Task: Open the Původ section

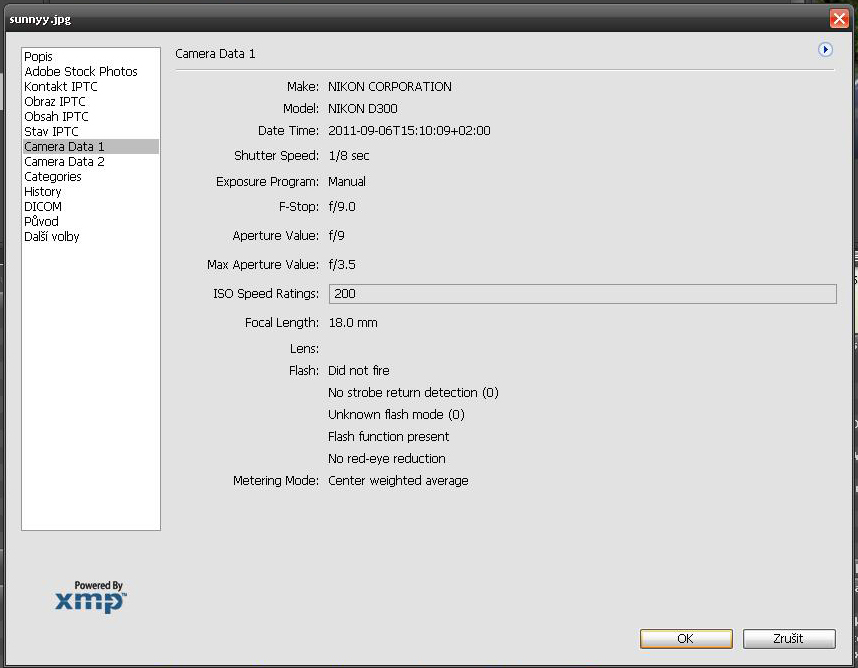Action: pos(42,222)
